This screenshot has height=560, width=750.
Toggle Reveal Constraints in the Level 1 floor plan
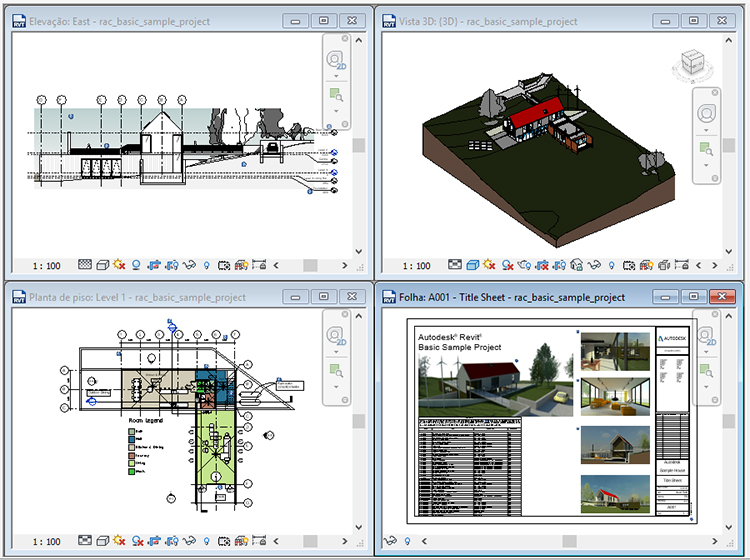259,540
